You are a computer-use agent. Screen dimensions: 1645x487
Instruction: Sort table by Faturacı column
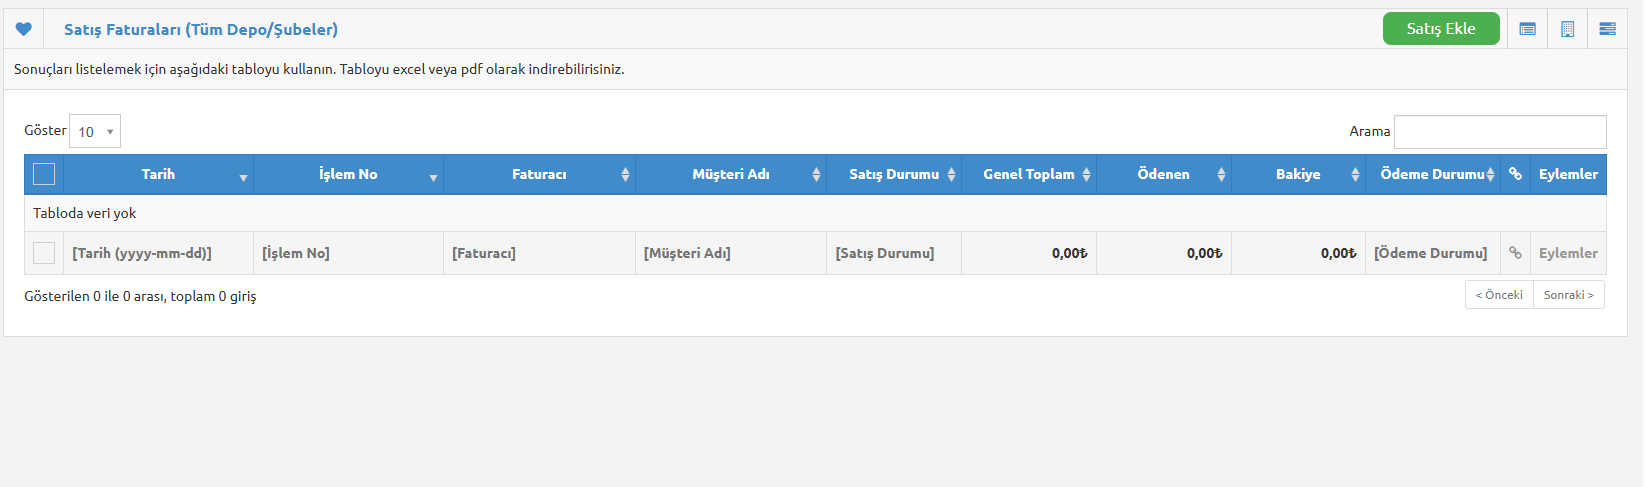pos(539,174)
